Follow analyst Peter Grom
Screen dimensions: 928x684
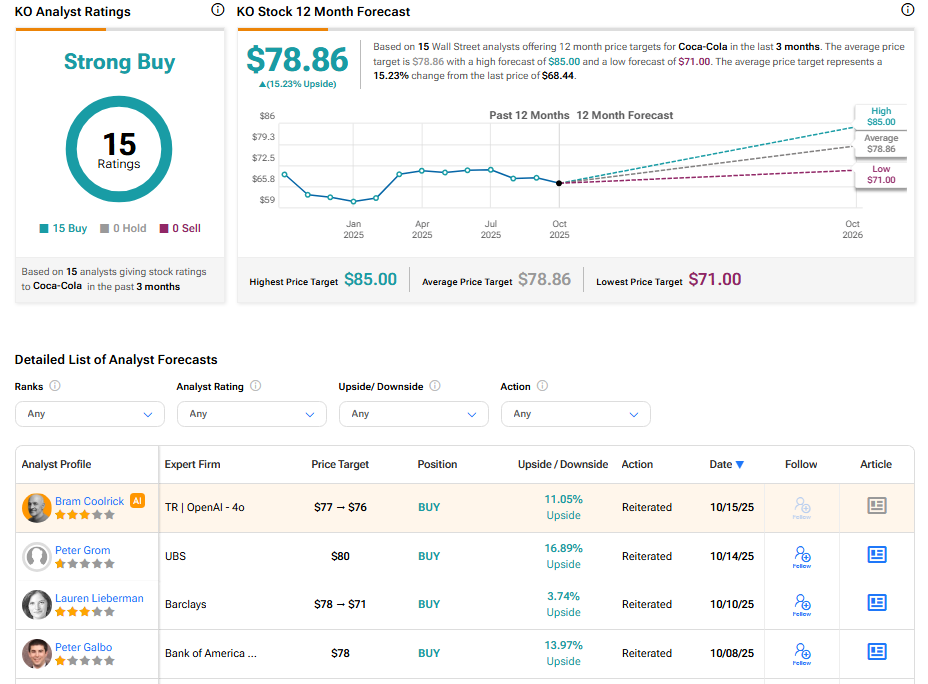[x=801, y=555]
